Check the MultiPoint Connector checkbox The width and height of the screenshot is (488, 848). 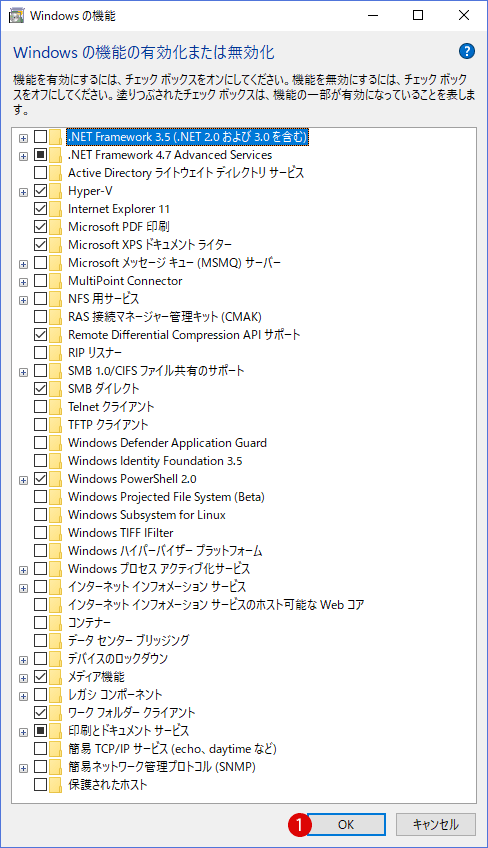click(40, 281)
